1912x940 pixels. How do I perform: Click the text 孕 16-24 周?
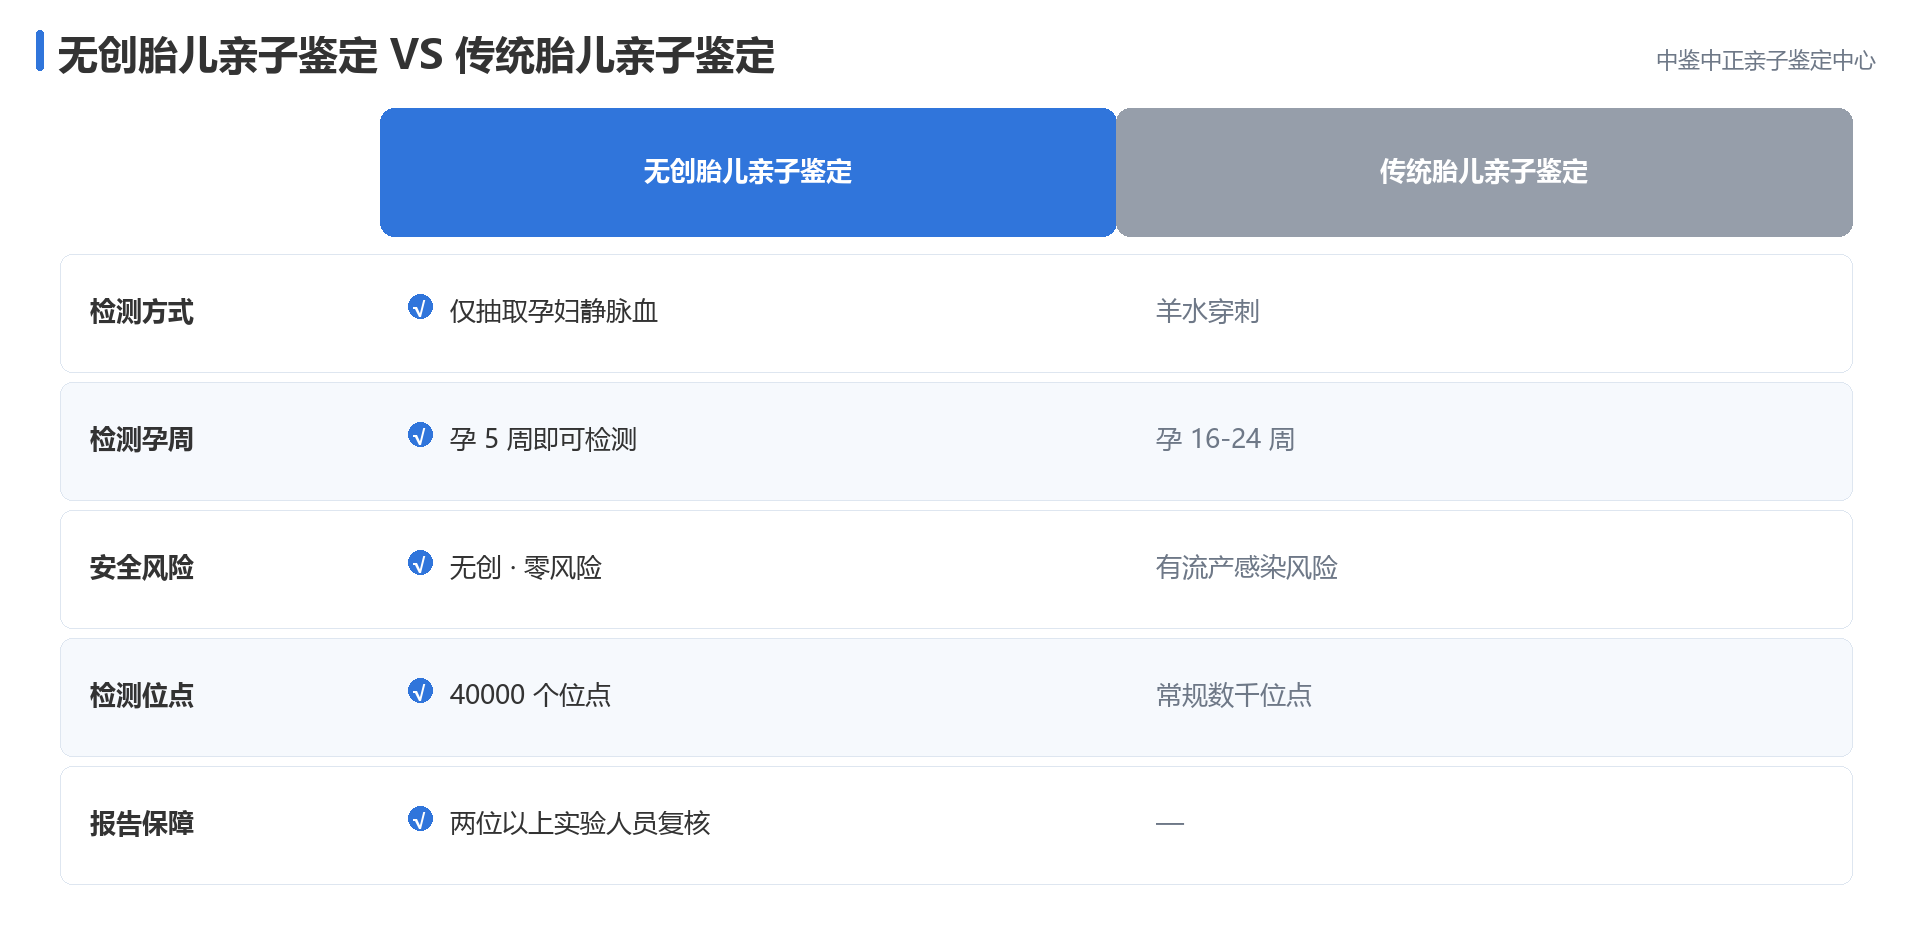click(1225, 440)
